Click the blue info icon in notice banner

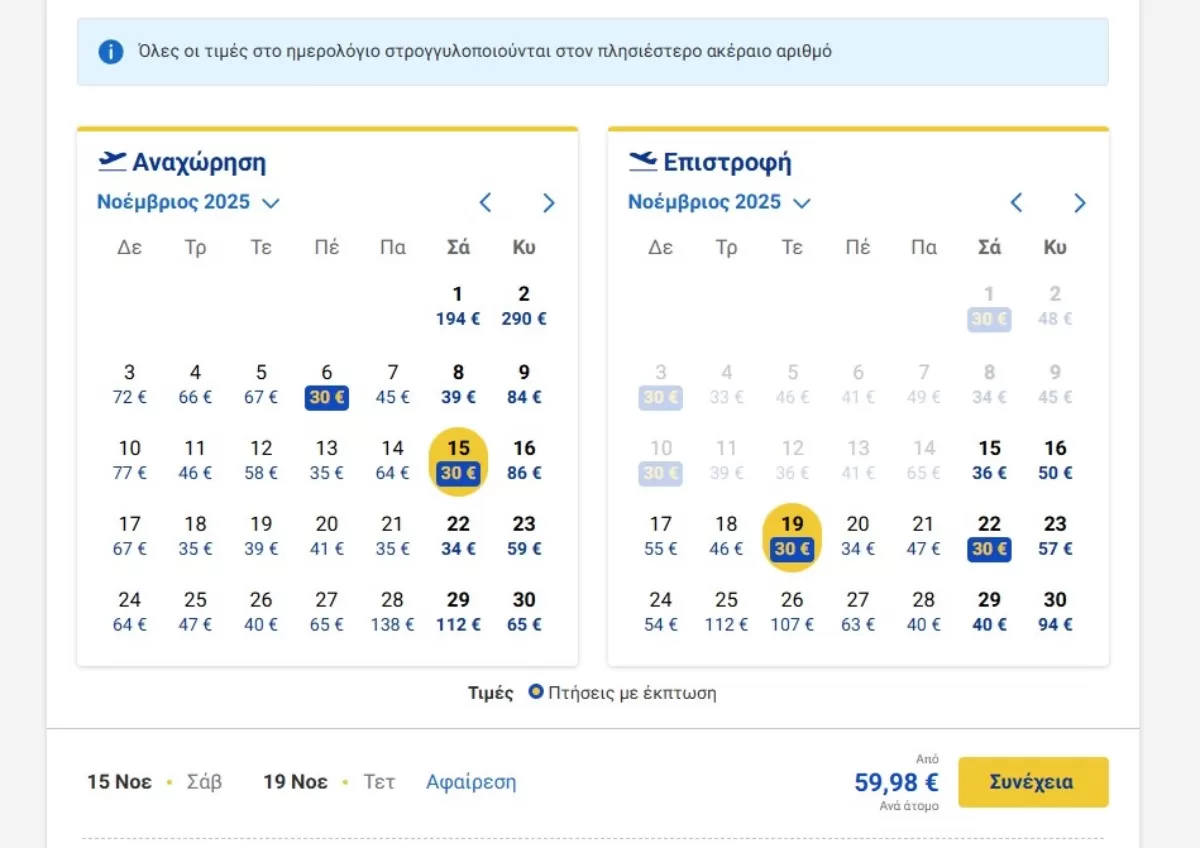tap(111, 51)
